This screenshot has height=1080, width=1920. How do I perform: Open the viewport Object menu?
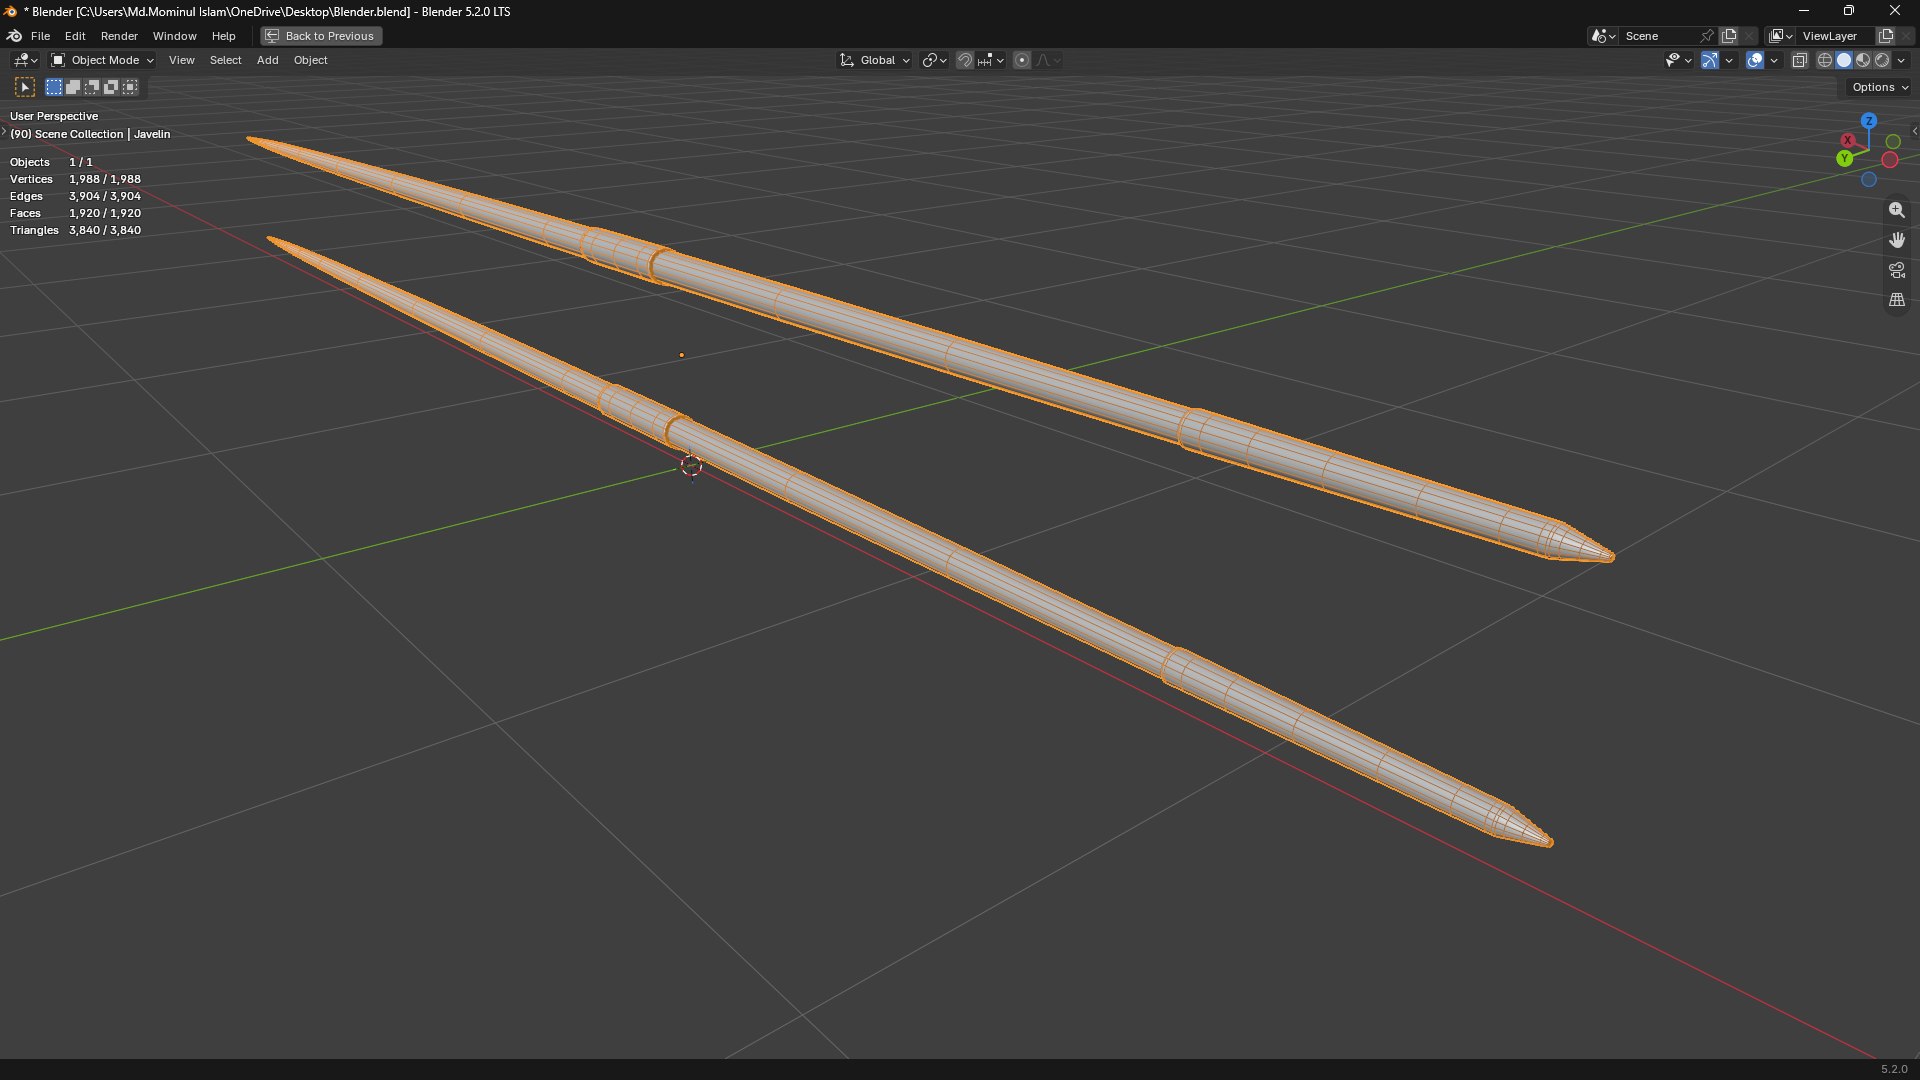click(310, 60)
